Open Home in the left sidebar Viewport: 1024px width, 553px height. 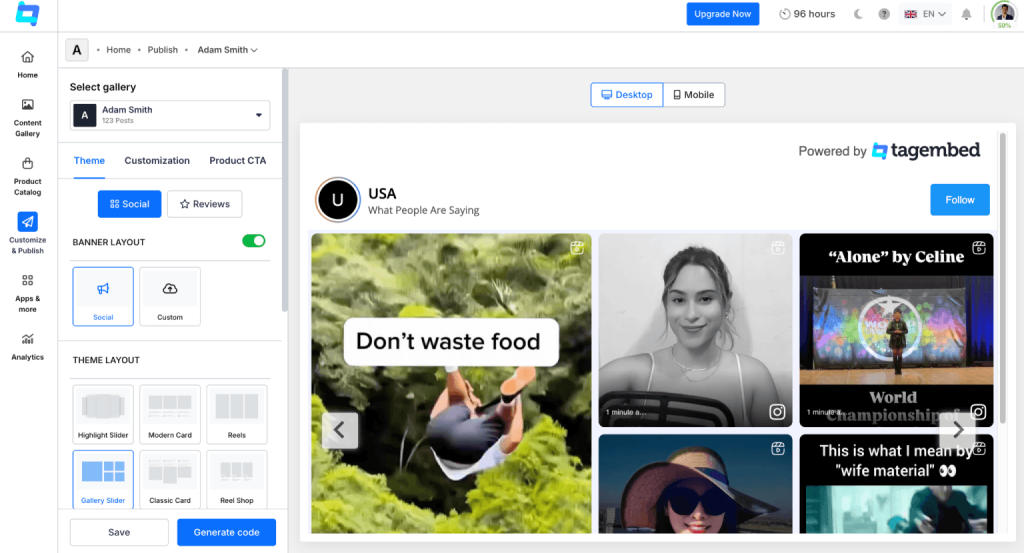(27, 65)
